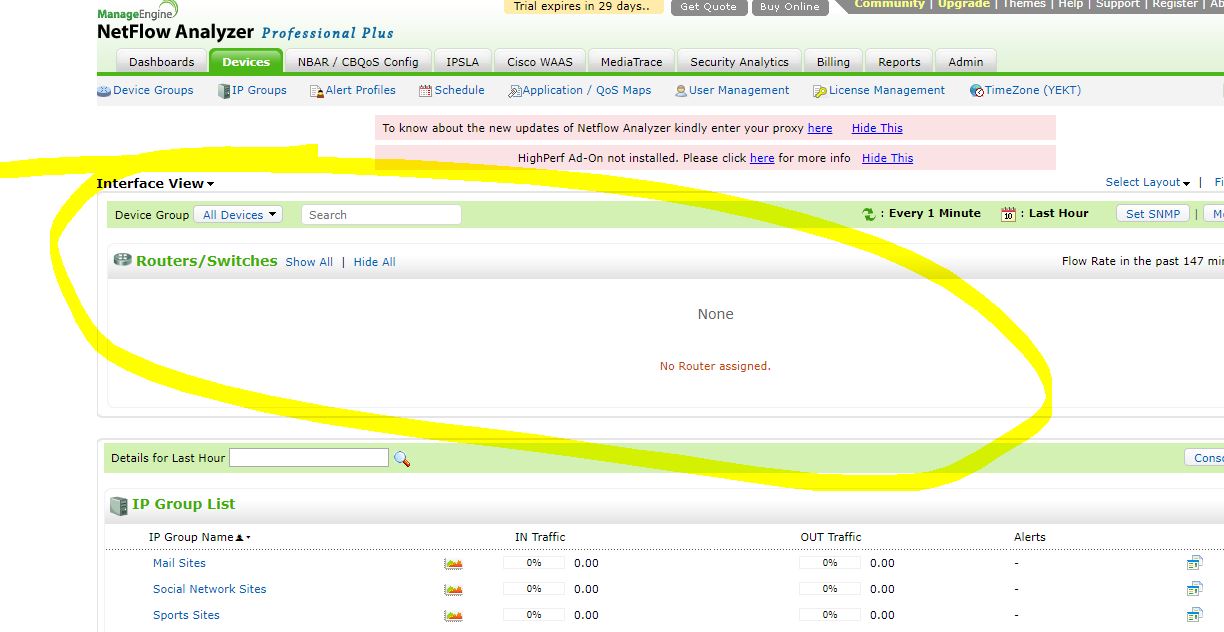Click the Routers/Switches device icon
This screenshot has height=632, width=1224.
coord(122,260)
